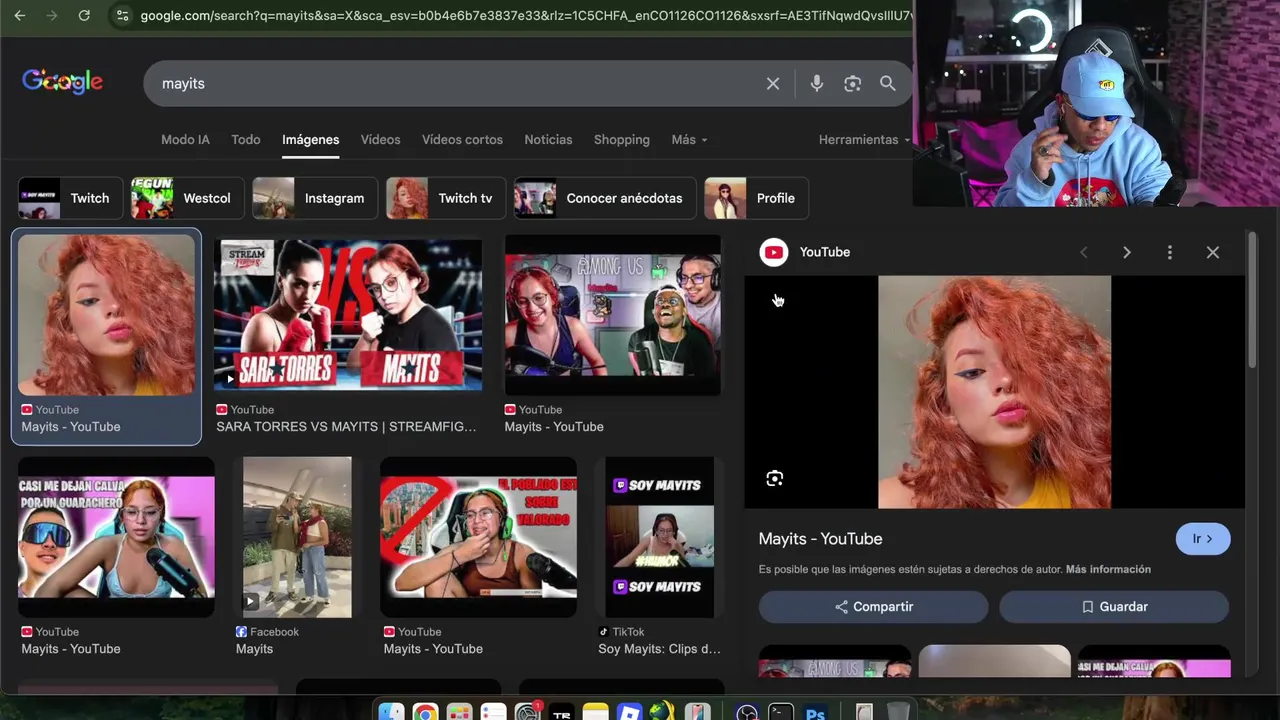
Task: Open selected red-haired portrait thumbnail
Action: 106,315
